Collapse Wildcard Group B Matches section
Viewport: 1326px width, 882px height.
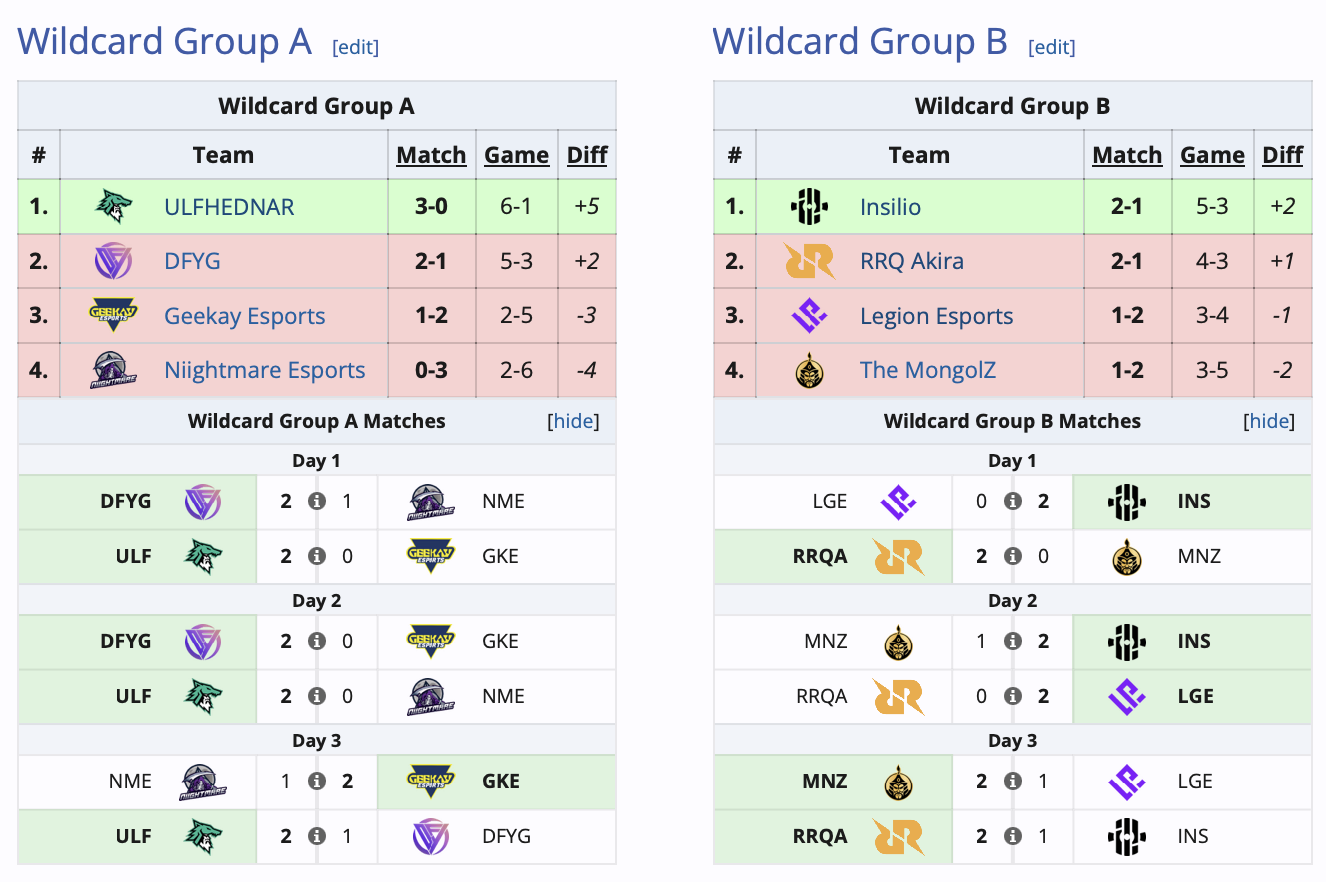[x=1268, y=421]
